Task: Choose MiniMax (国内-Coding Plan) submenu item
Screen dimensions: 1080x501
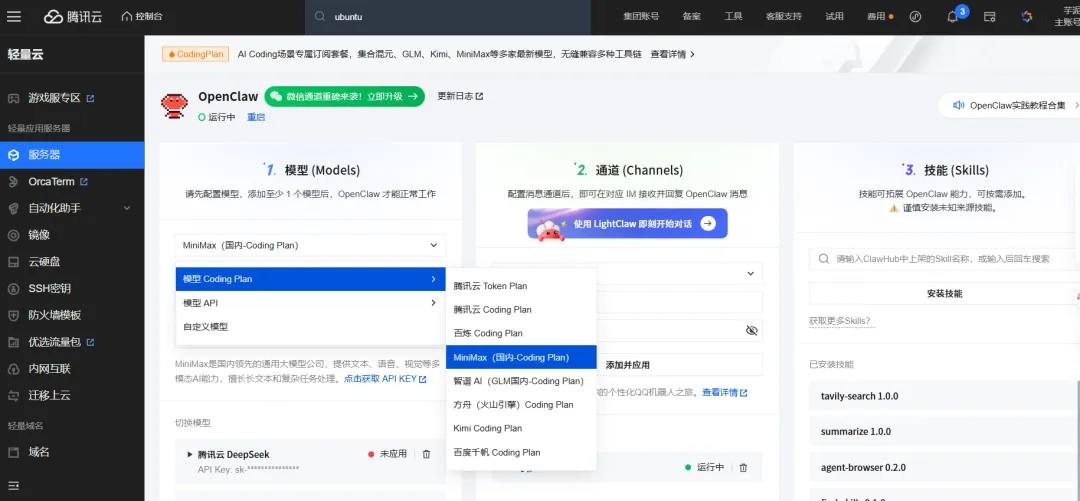Action: click(521, 357)
